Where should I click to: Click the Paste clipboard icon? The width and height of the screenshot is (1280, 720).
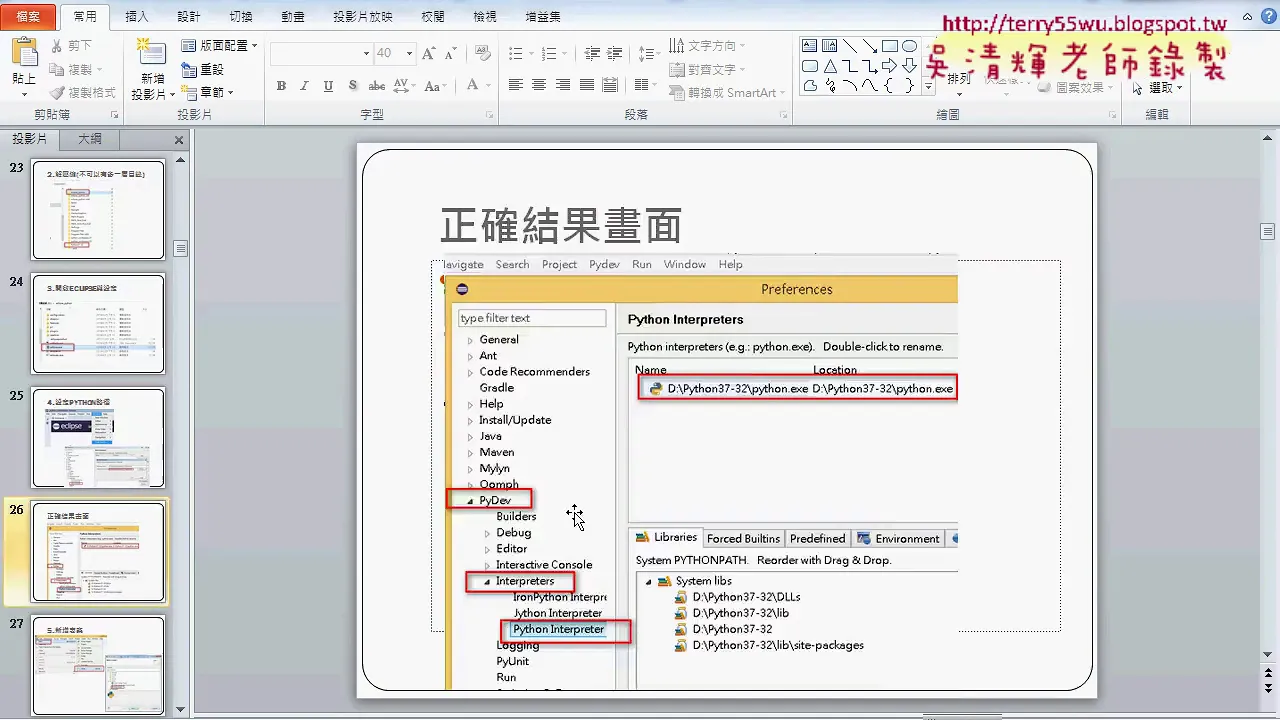coord(24,53)
